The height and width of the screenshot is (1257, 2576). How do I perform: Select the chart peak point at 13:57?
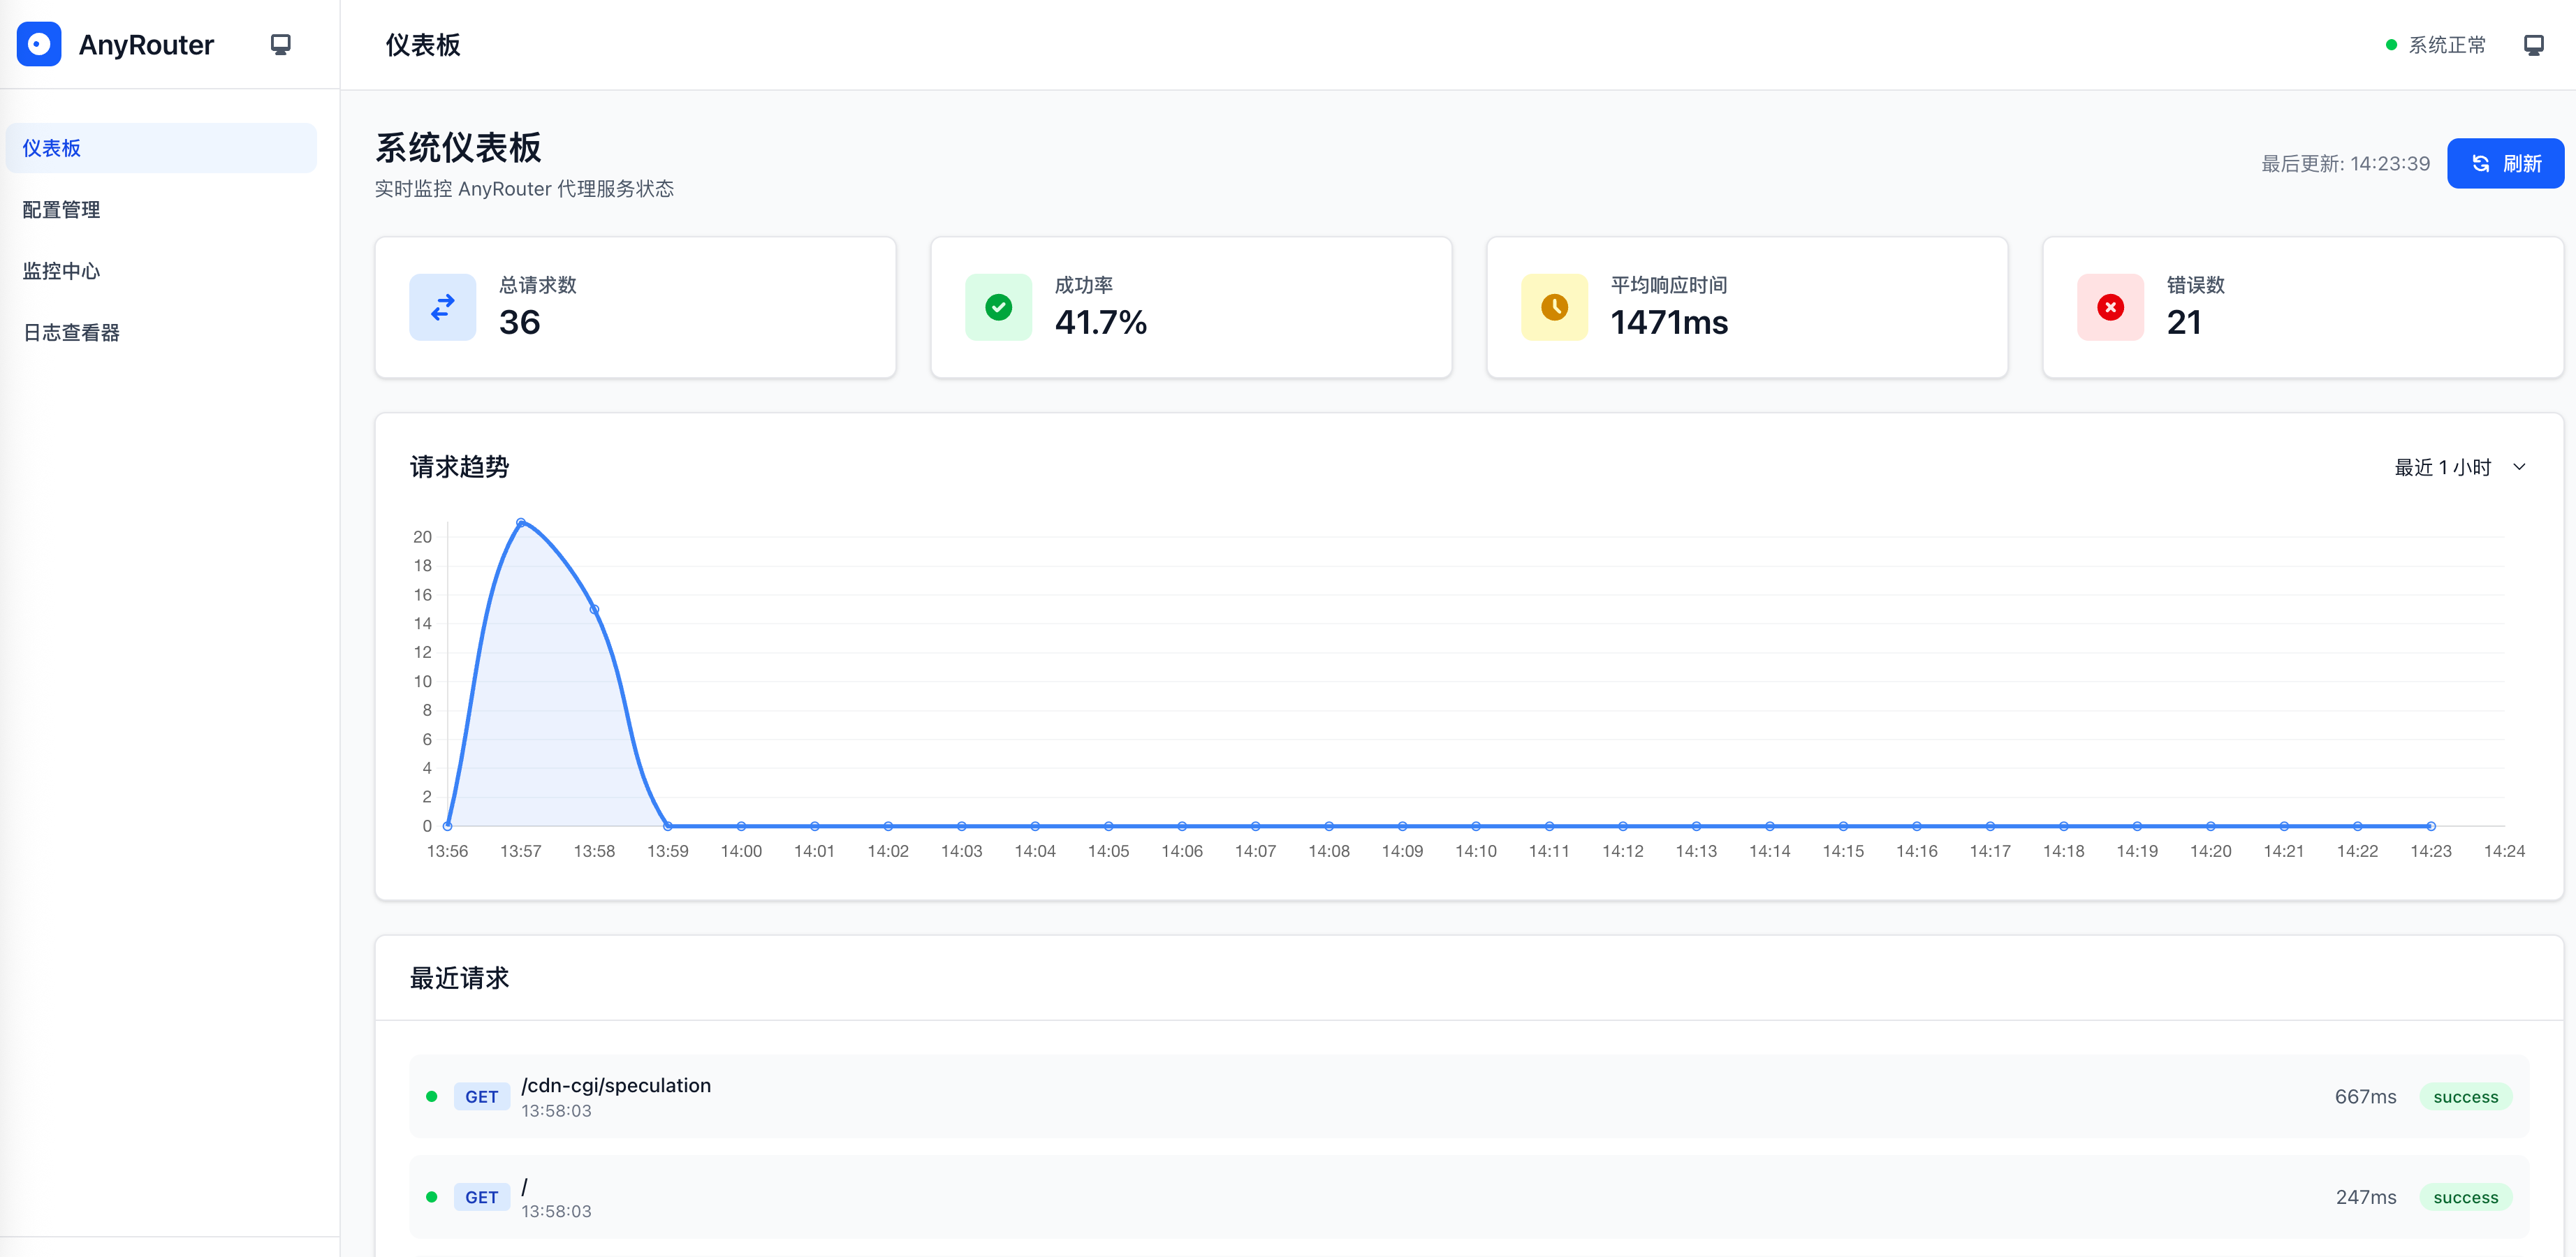point(521,522)
